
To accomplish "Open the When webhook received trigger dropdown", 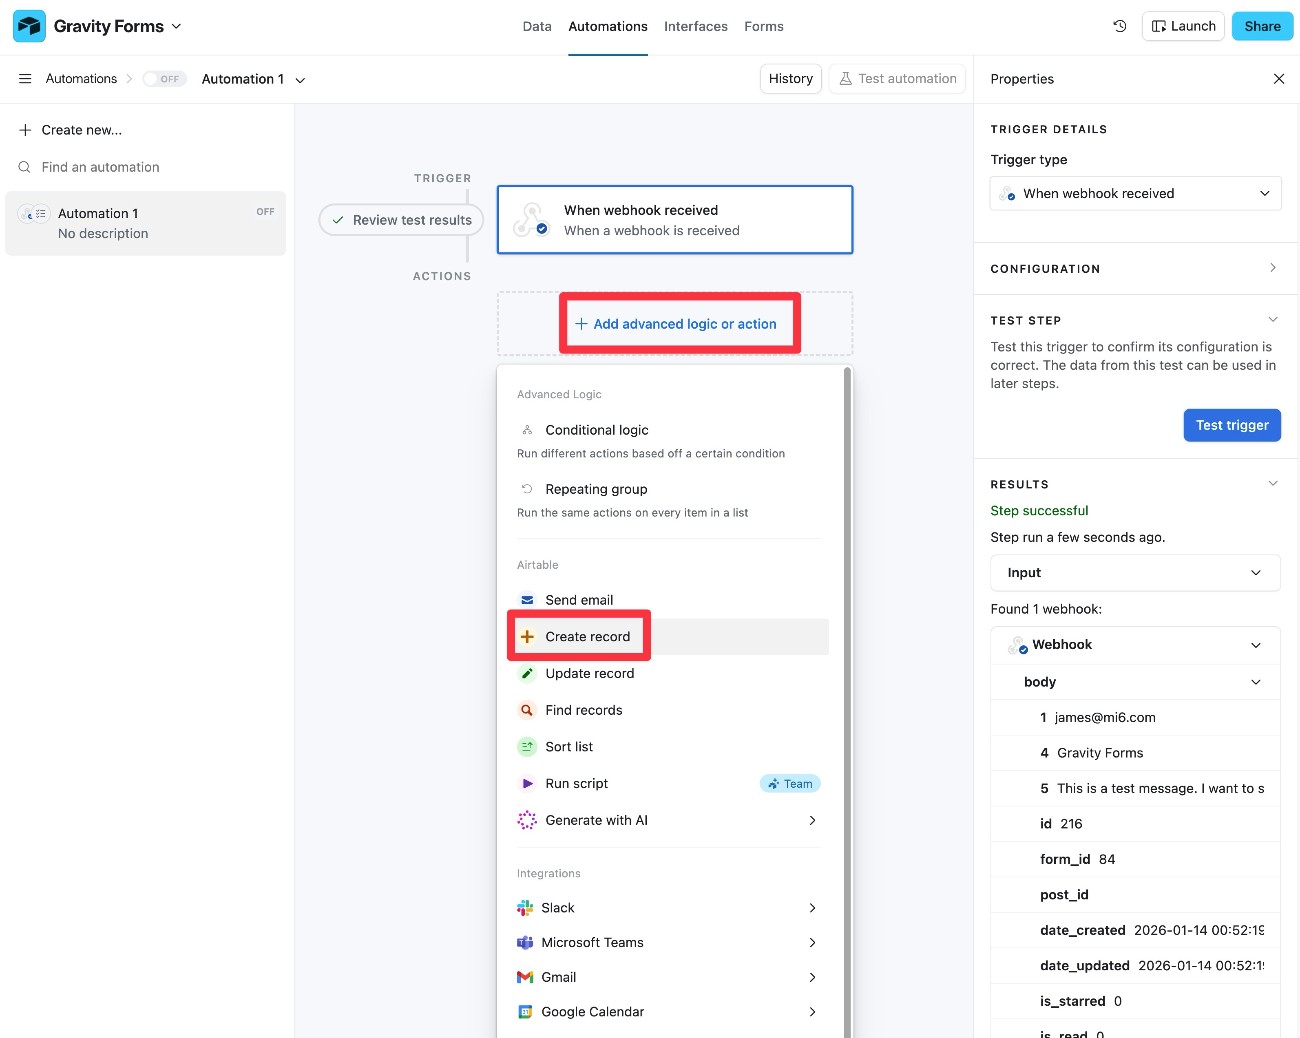I will coord(1135,193).
